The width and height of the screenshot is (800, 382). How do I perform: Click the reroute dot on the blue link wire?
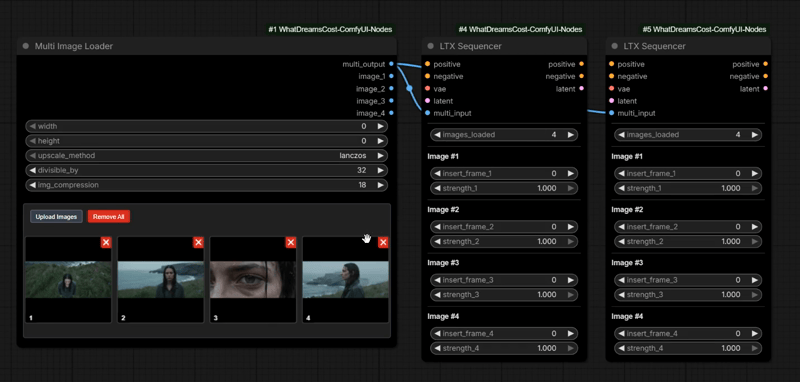[409, 88]
